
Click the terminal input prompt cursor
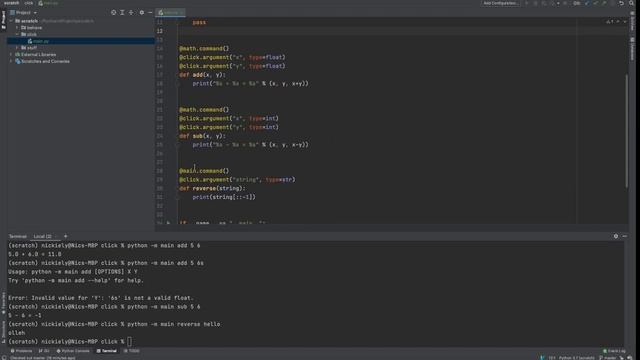(x=129, y=342)
